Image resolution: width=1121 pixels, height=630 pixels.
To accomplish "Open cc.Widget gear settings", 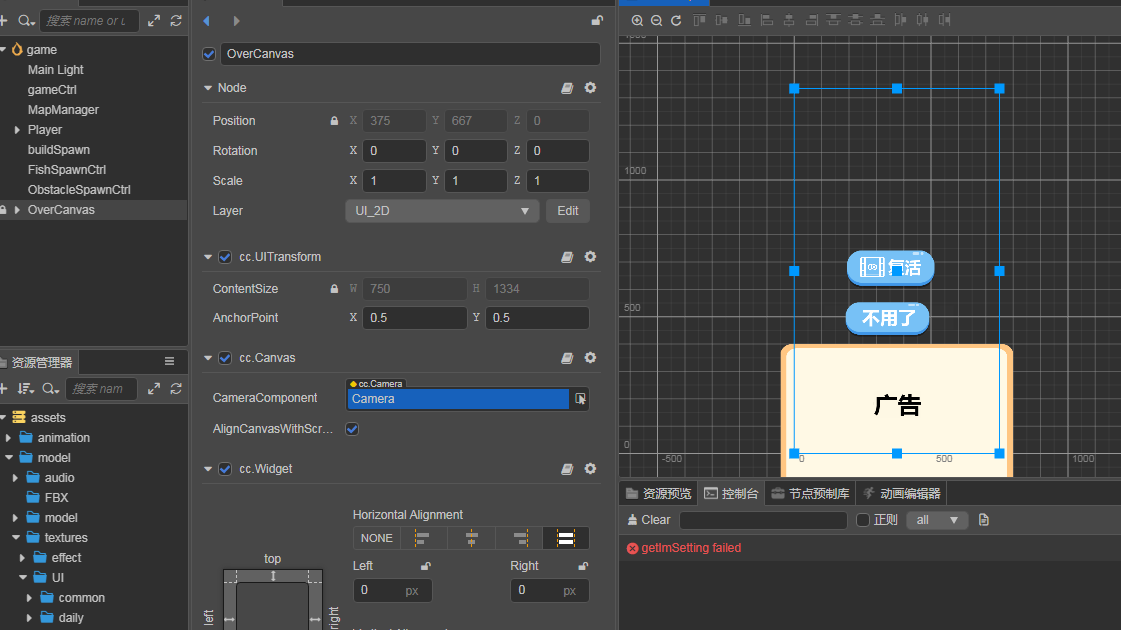I will [x=590, y=468].
